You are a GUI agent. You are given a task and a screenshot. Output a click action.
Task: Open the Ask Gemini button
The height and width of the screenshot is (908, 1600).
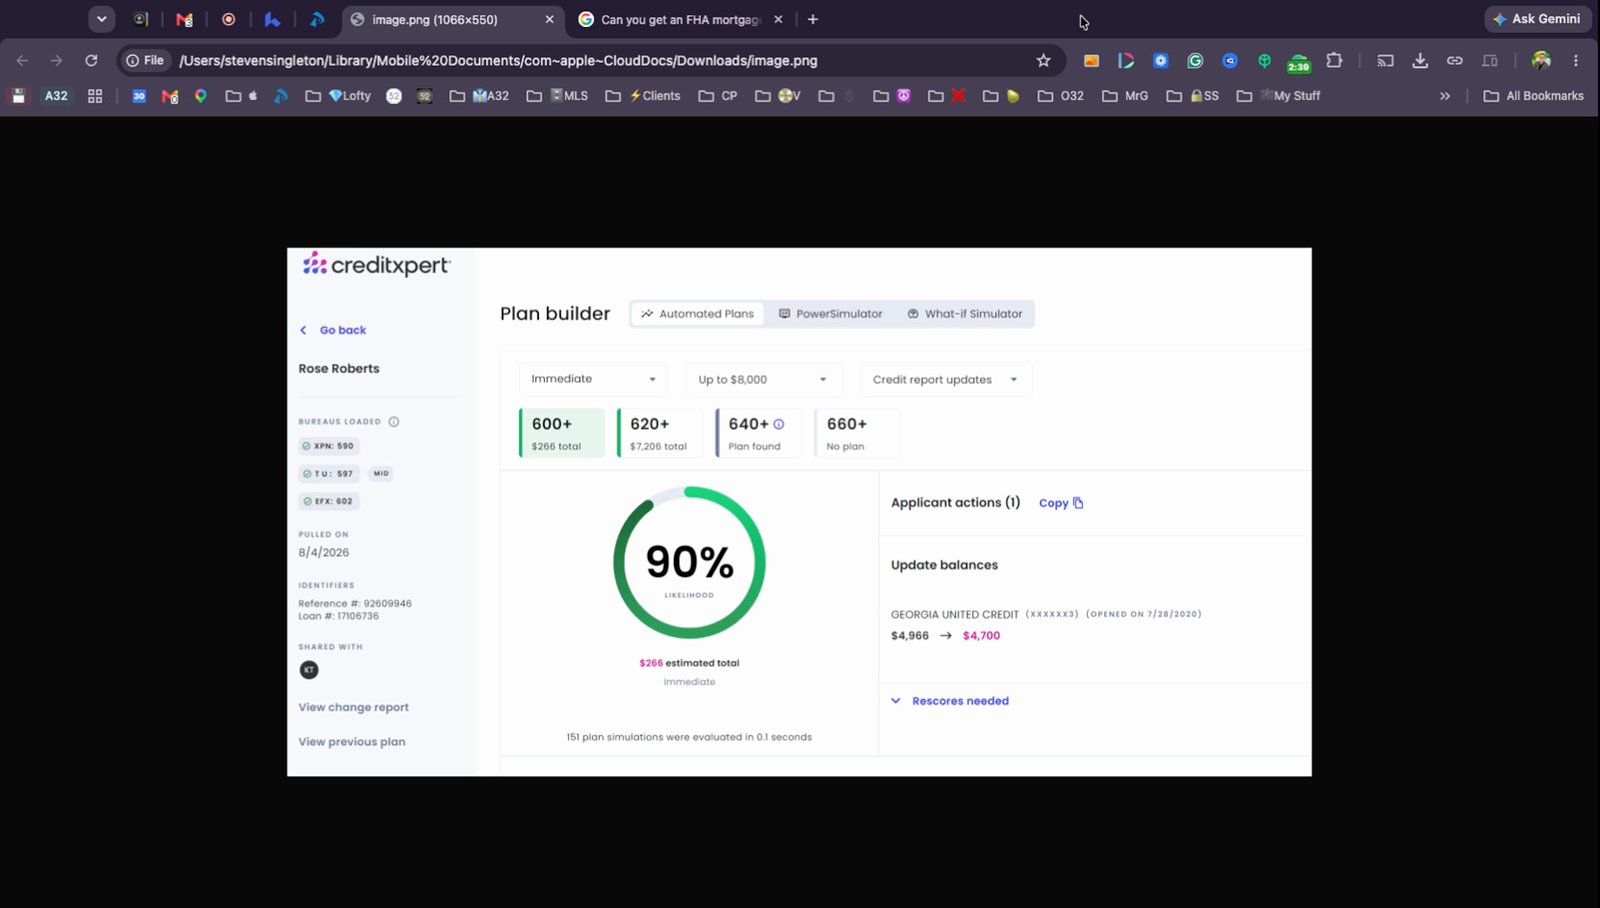pyautogui.click(x=1537, y=19)
